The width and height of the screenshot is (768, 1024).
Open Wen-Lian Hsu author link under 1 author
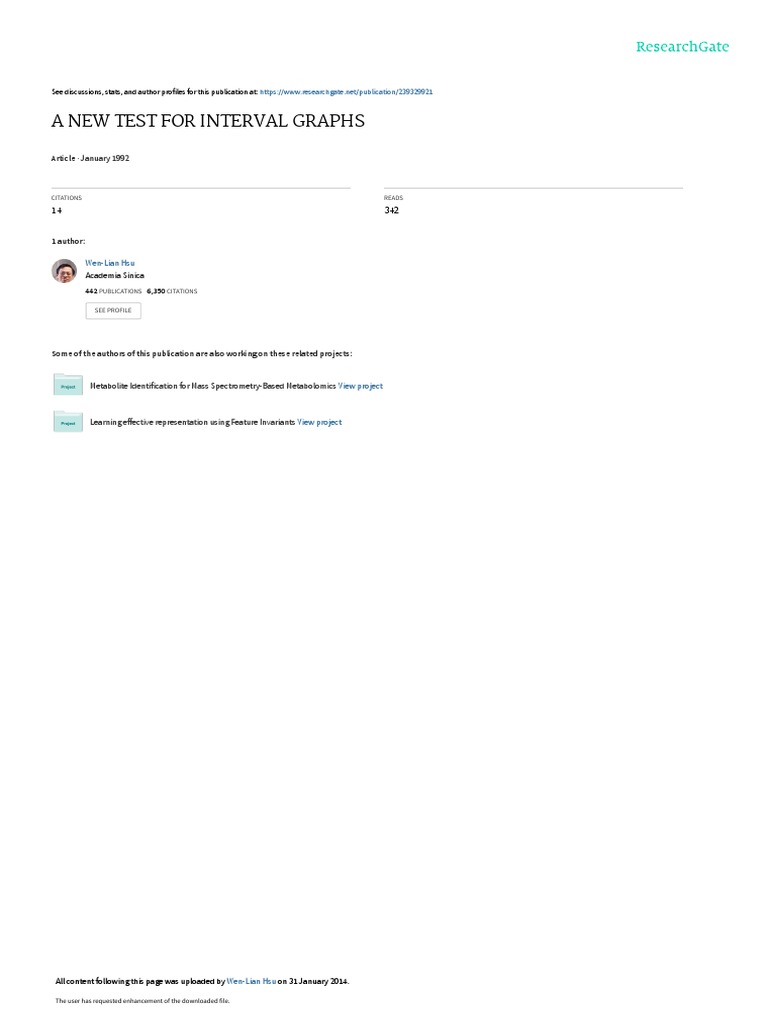110,263
